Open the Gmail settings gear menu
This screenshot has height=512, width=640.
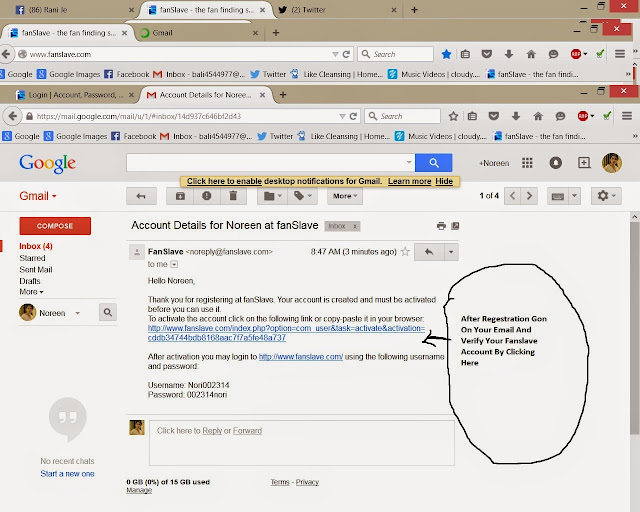[606, 196]
